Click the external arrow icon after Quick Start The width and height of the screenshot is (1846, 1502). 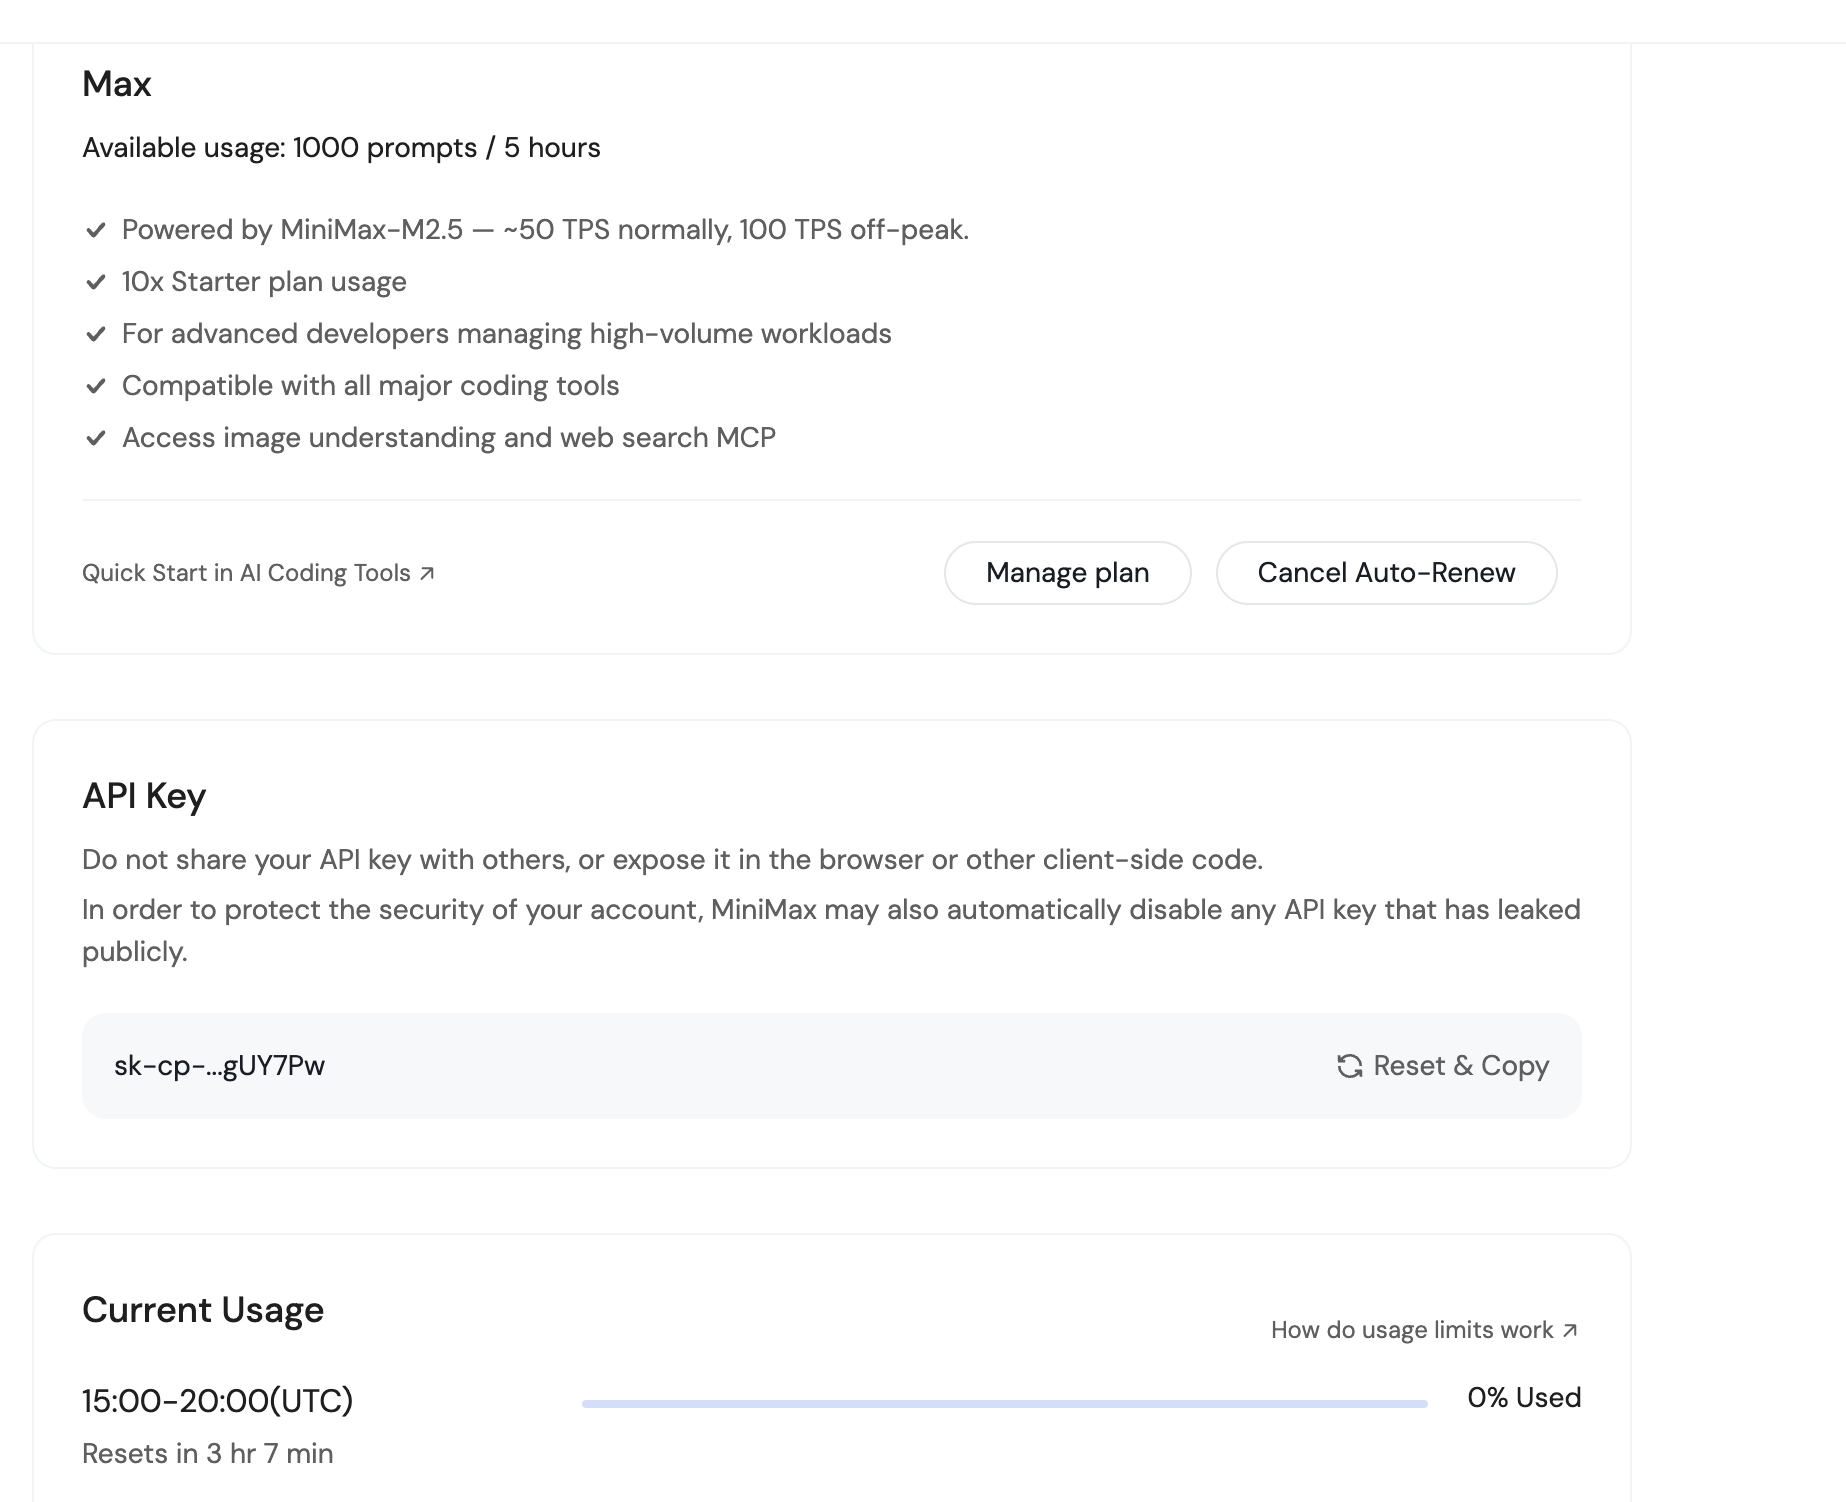click(x=427, y=573)
